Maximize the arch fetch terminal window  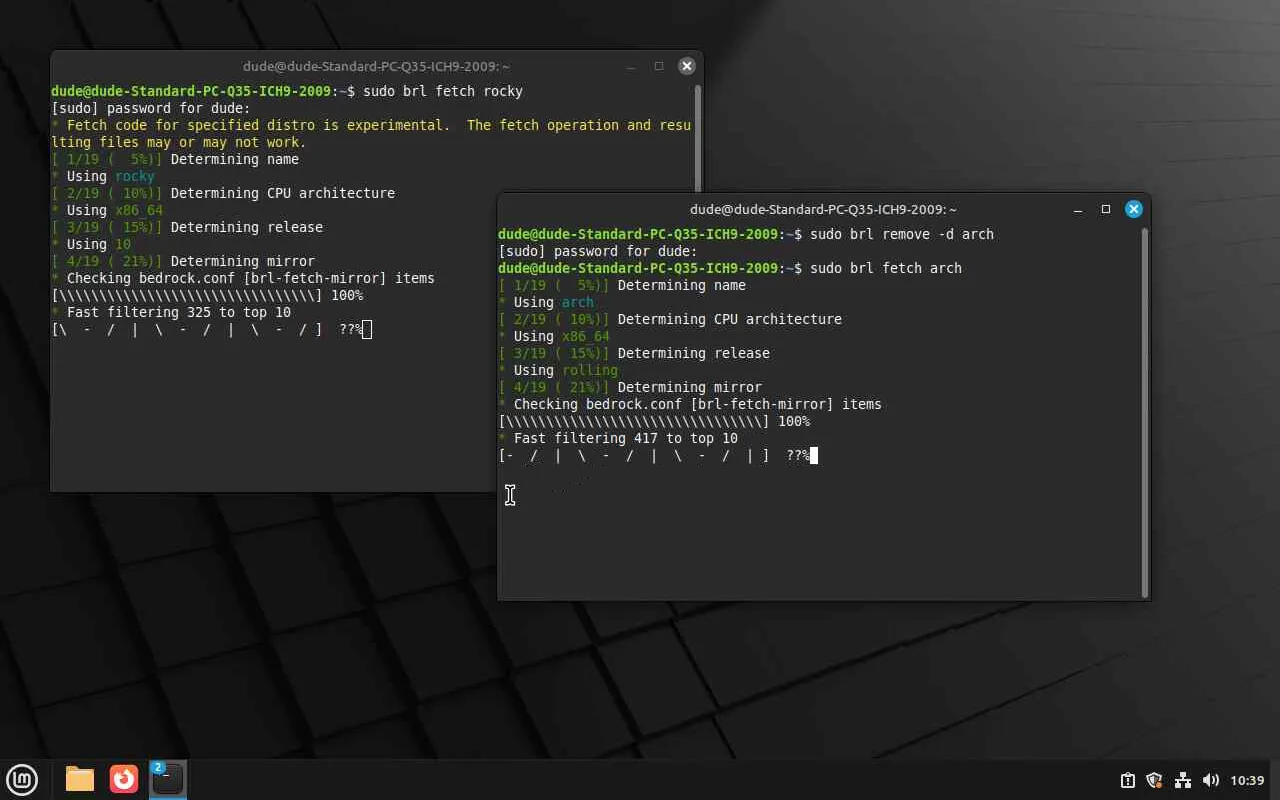[x=1105, y=209]
